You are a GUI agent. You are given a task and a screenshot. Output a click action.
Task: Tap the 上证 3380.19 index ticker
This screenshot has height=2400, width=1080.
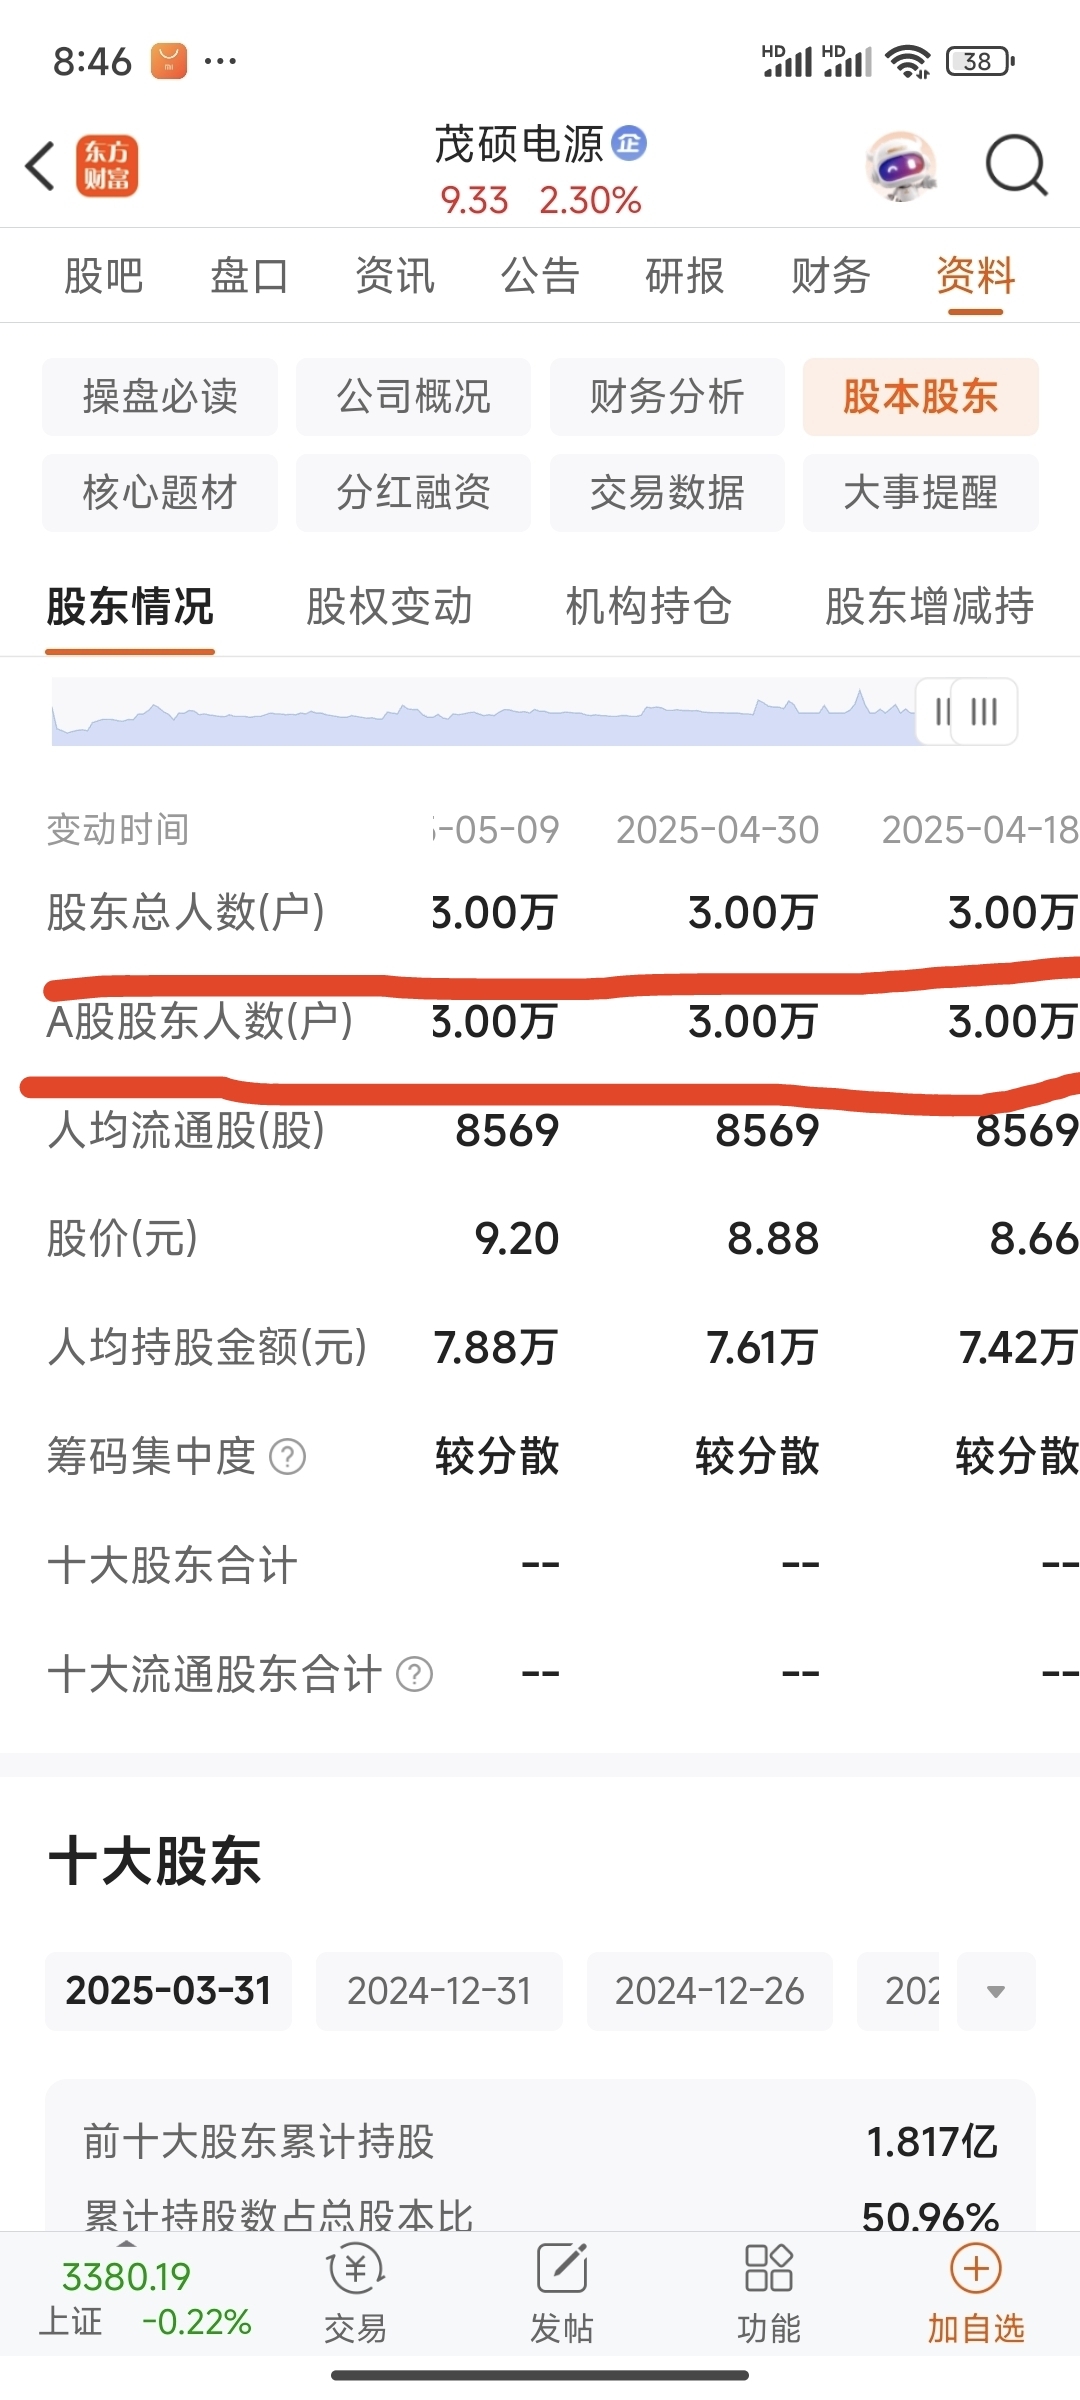tap(146, 2298)
